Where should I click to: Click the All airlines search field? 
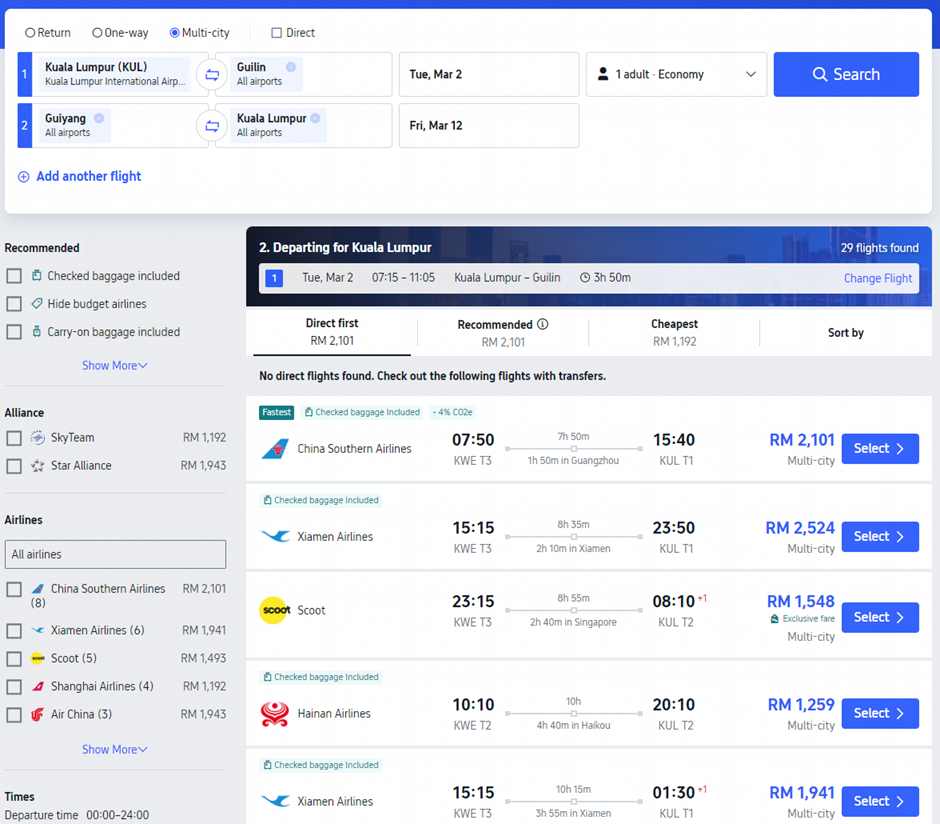click(115, 554)
